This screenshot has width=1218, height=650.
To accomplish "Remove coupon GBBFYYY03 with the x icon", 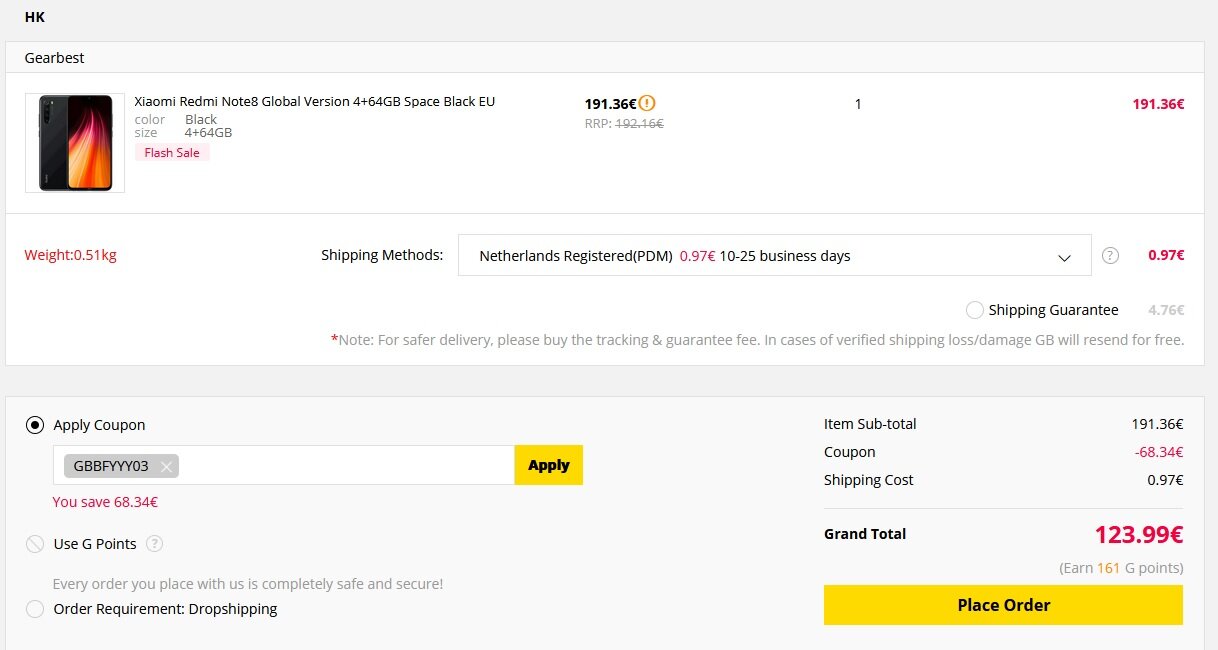I will click(167, 466).
